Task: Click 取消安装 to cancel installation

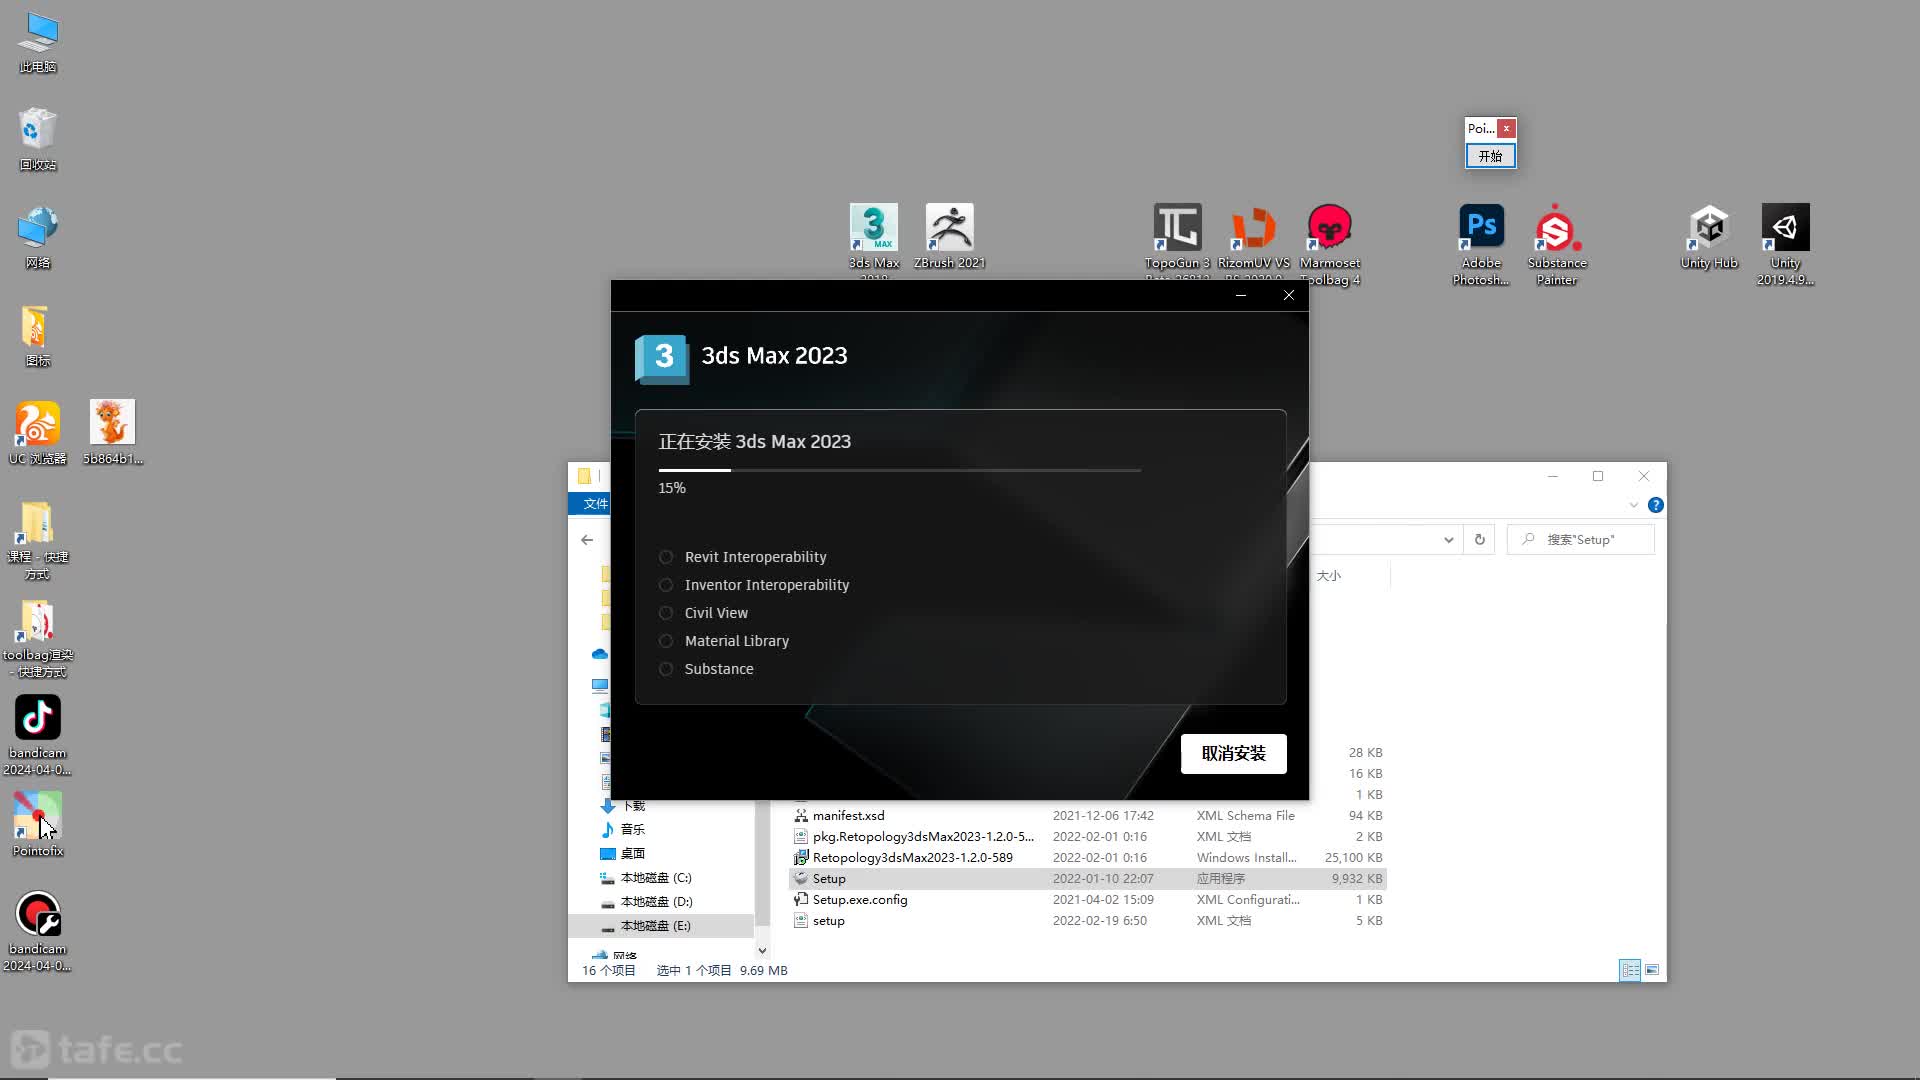Action: click(x=1233, y=754)
